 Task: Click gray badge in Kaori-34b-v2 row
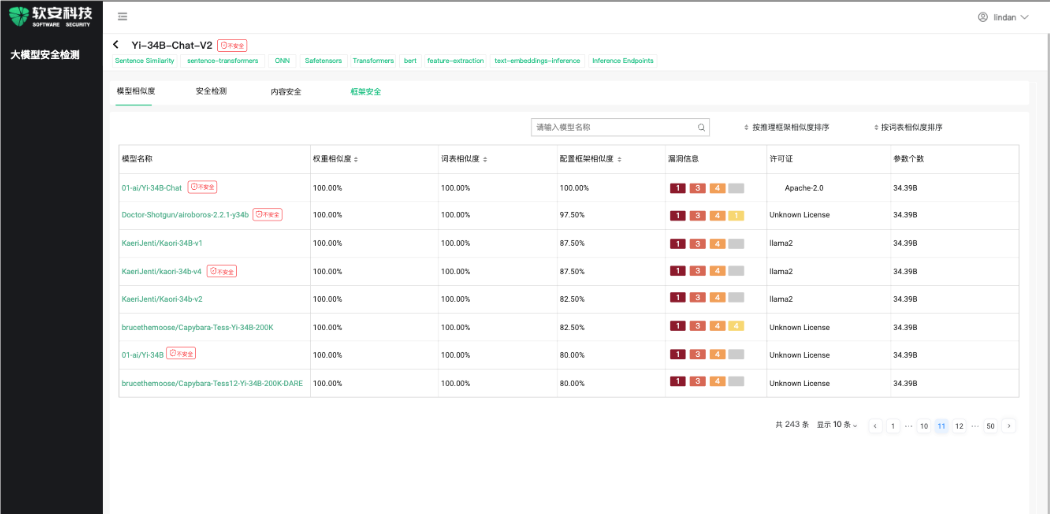click(736, 298)
